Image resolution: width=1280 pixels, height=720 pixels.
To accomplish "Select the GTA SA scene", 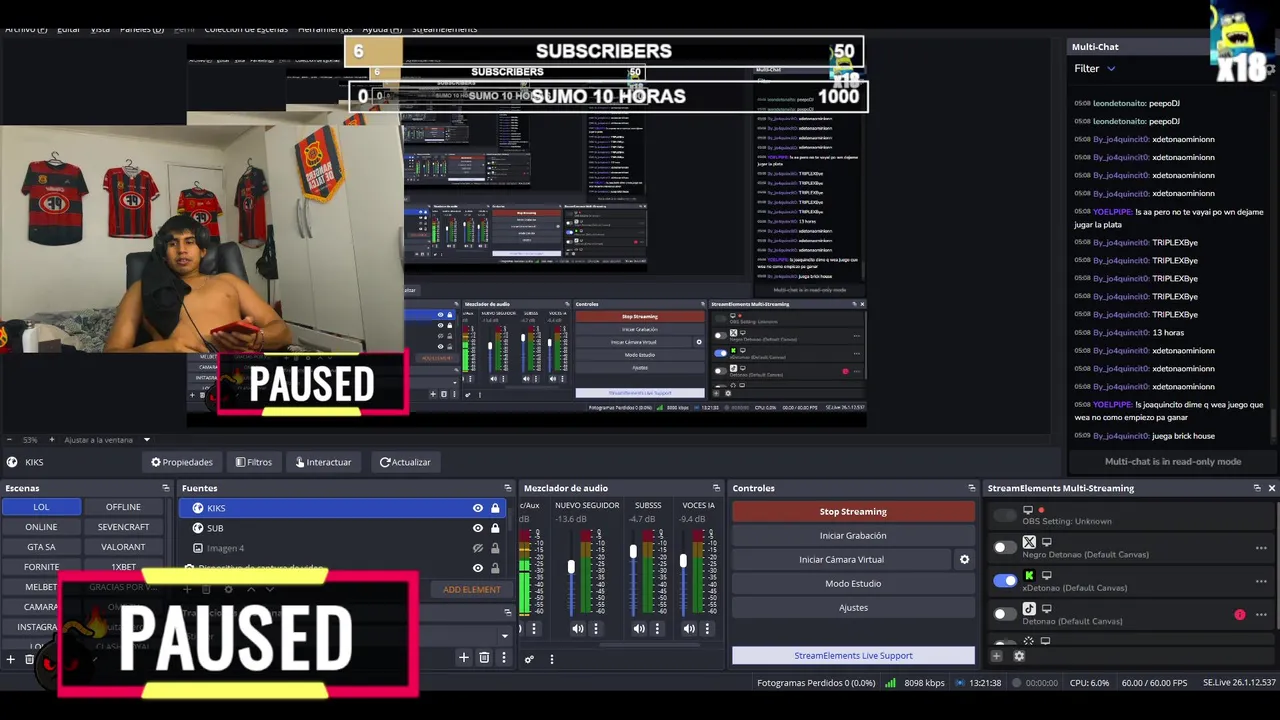I will tap(41, 547).
